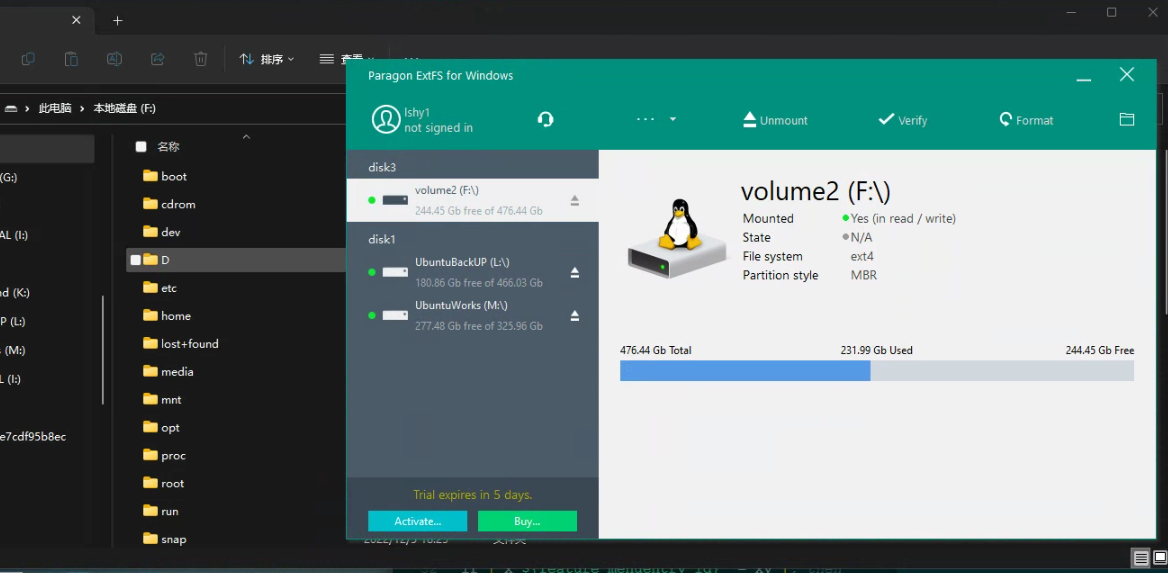This screenshot has height=573, width=1168.
Task: Close the current Explorer tab
Action: 76,20
